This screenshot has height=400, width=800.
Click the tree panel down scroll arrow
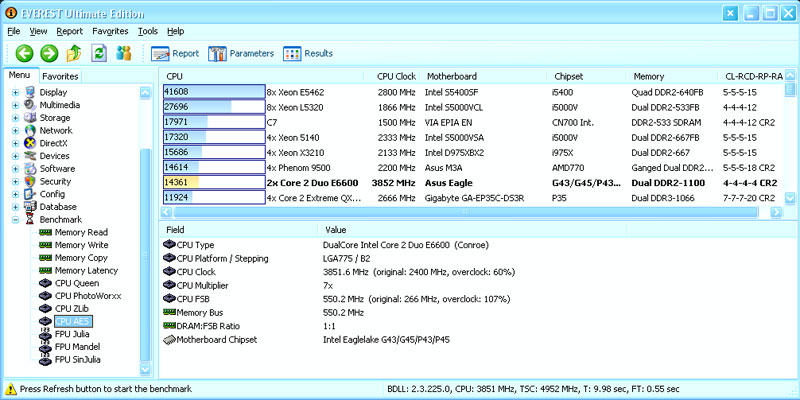[145, 368]
